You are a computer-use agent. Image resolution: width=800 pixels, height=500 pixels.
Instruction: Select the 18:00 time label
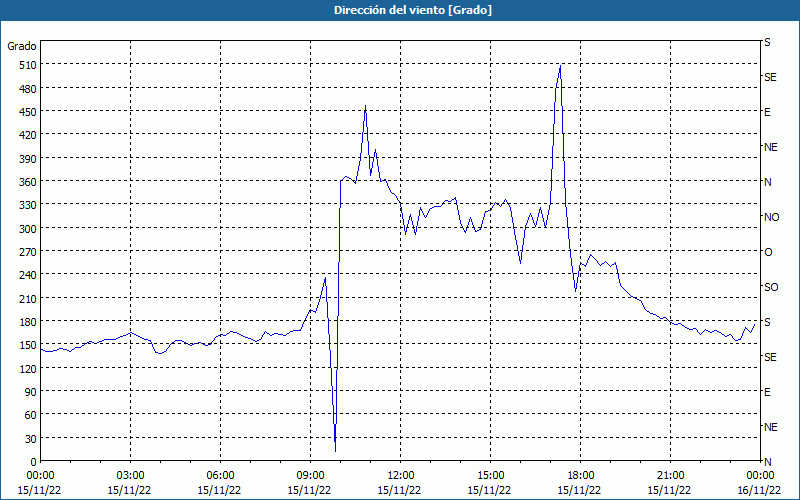coord(580,476)
